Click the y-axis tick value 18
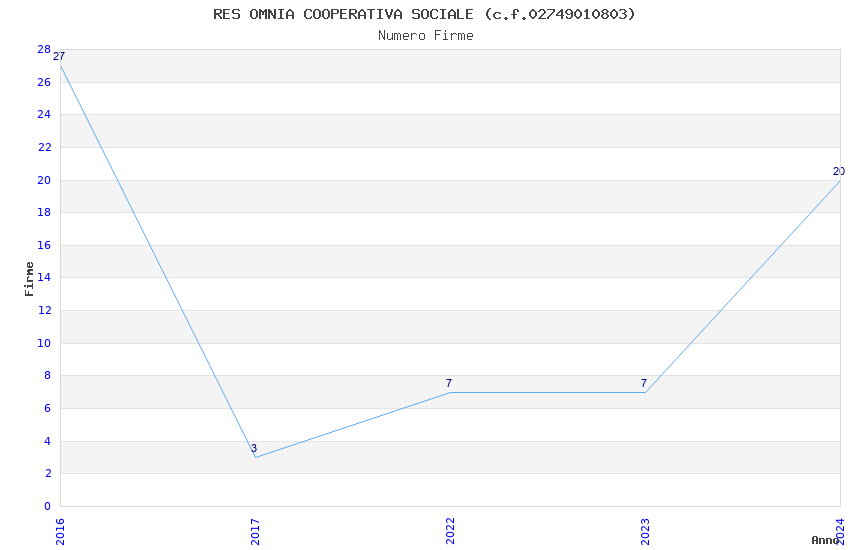 44,212
